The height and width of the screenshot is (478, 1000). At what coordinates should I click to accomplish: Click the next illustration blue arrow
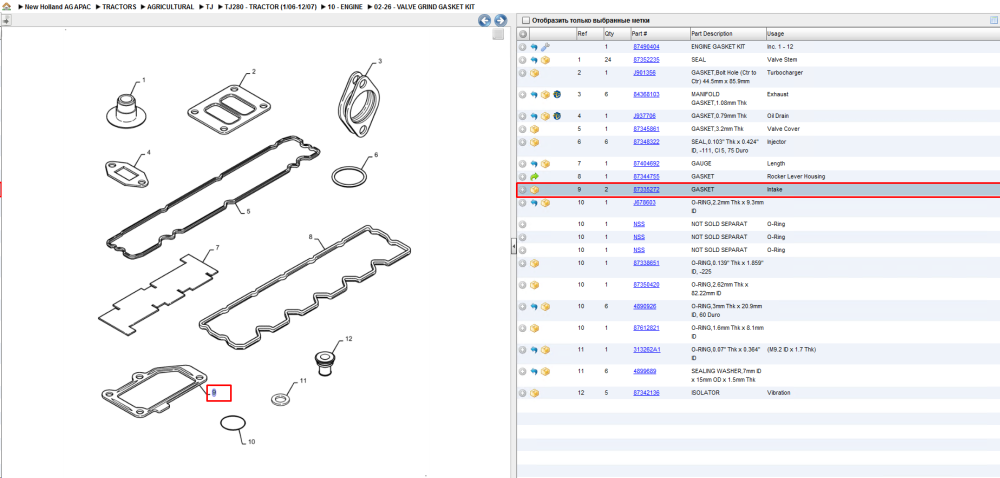tap(501, 20)
